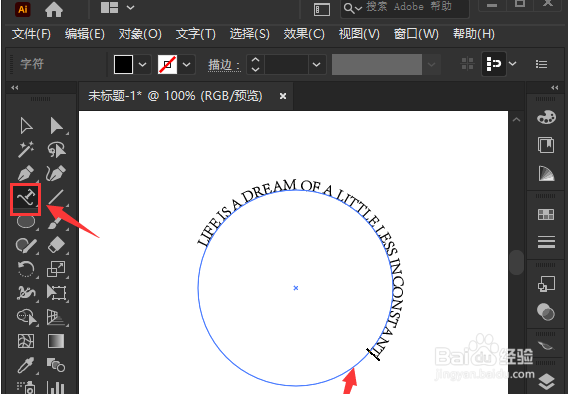The width and height of the screenshot is (568, 394).
Task: Open the Color panel palette icon
Action: pyautogui.click(x=546, y=117)
